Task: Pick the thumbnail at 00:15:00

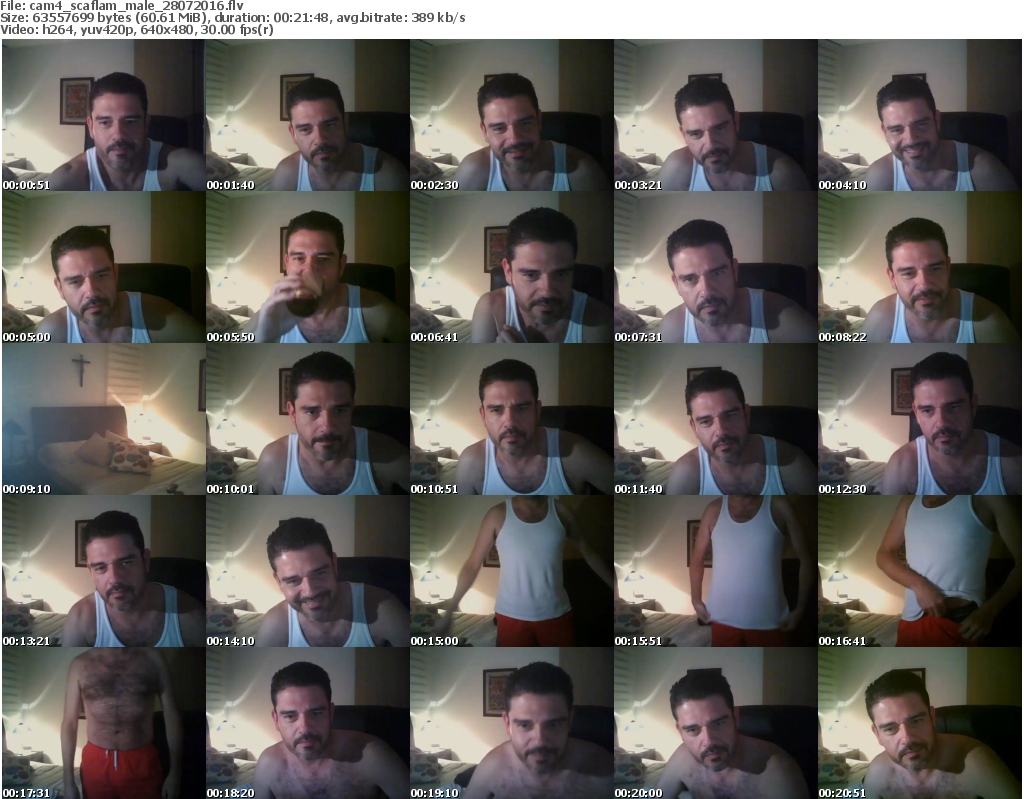Action: click(x=511, y=571)
